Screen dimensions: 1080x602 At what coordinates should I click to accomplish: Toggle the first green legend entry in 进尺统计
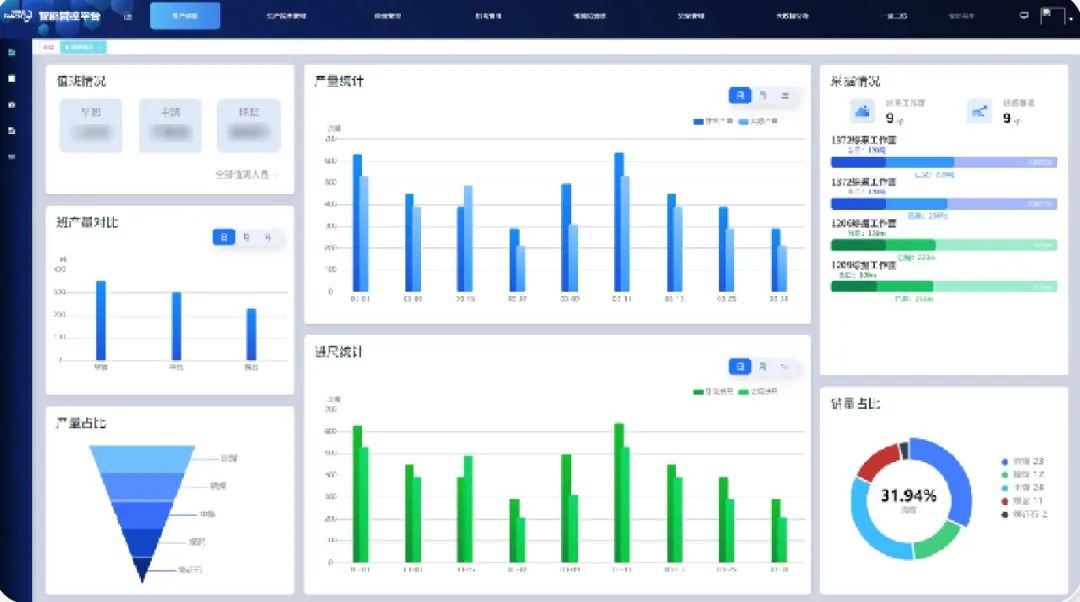coord(713,392)
